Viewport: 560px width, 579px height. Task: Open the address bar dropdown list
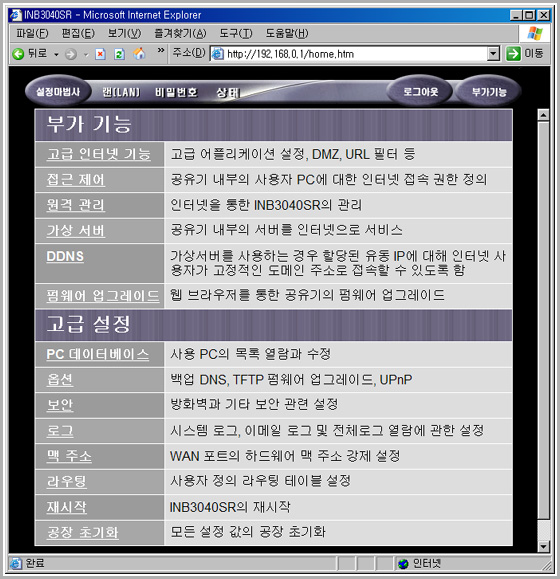pos(493,54)
